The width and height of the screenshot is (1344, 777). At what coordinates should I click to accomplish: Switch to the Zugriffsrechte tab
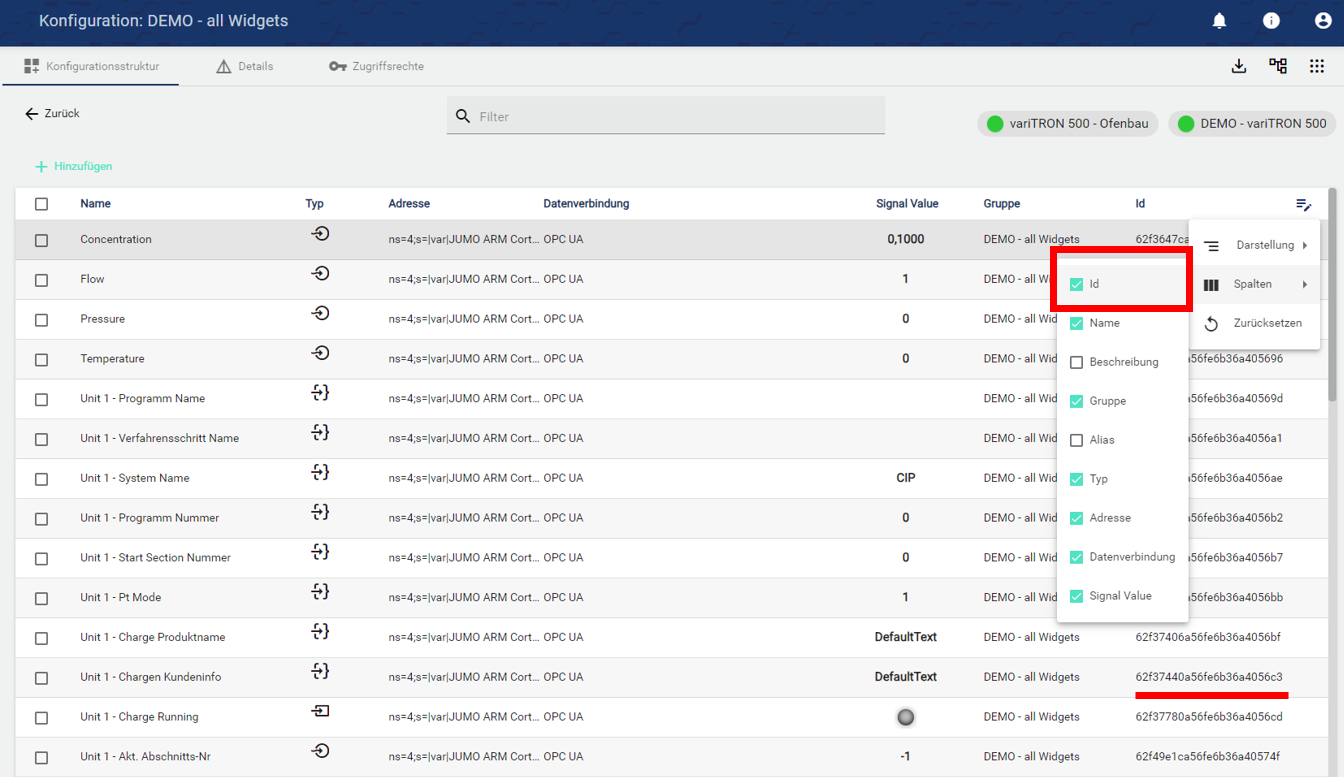[x=377, y=67]
